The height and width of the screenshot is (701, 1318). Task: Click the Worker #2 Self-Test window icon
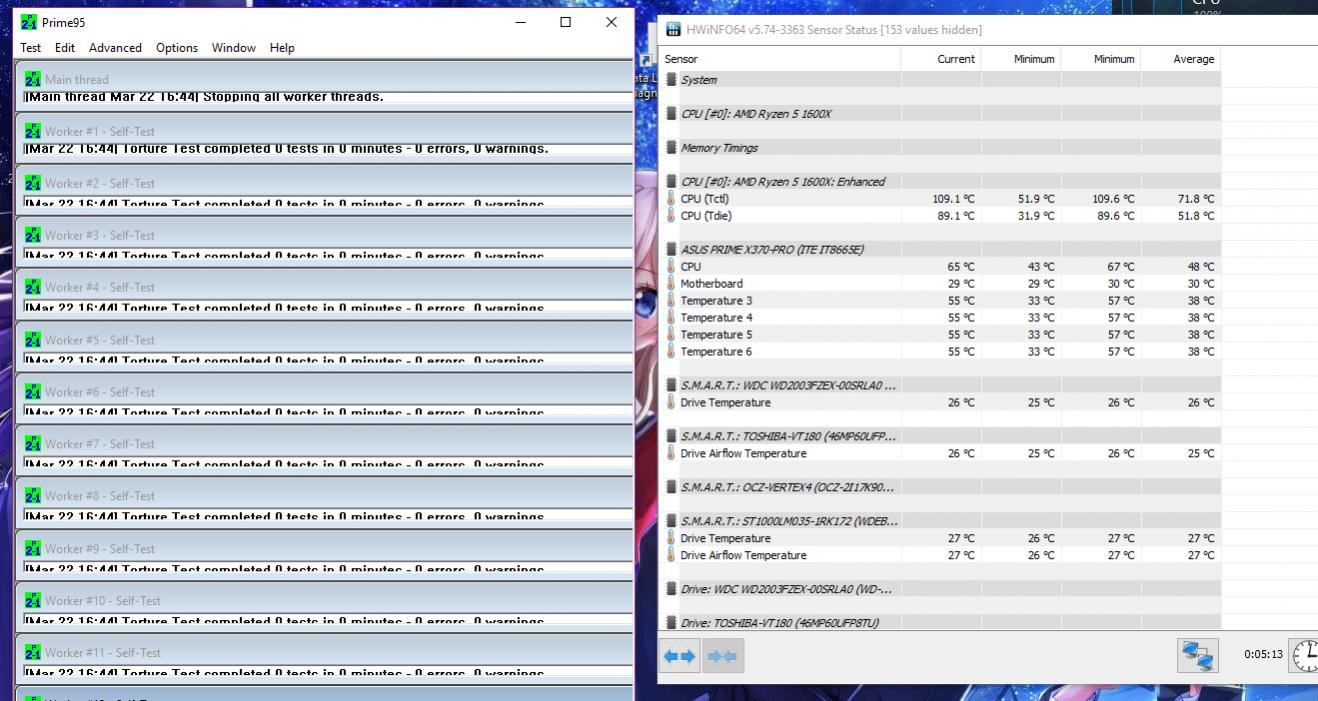point(33,183)
